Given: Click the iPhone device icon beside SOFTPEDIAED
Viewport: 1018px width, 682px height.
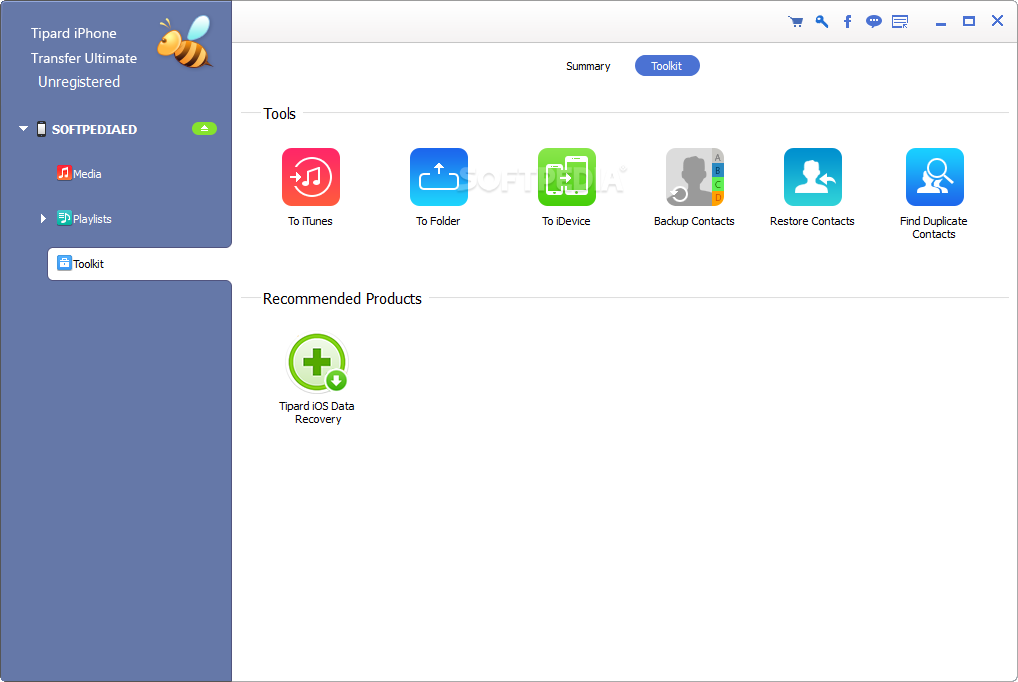Looking at the screenshot, I should point(42,129).
